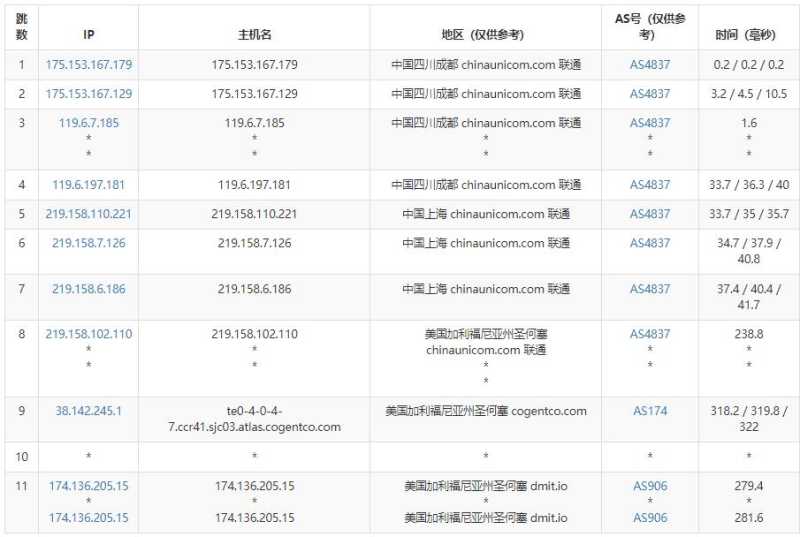The height and width of the screenshot is (537, 800).
Task: Open the blue 119.6.197.181 IP link
Action: (89, 185)
